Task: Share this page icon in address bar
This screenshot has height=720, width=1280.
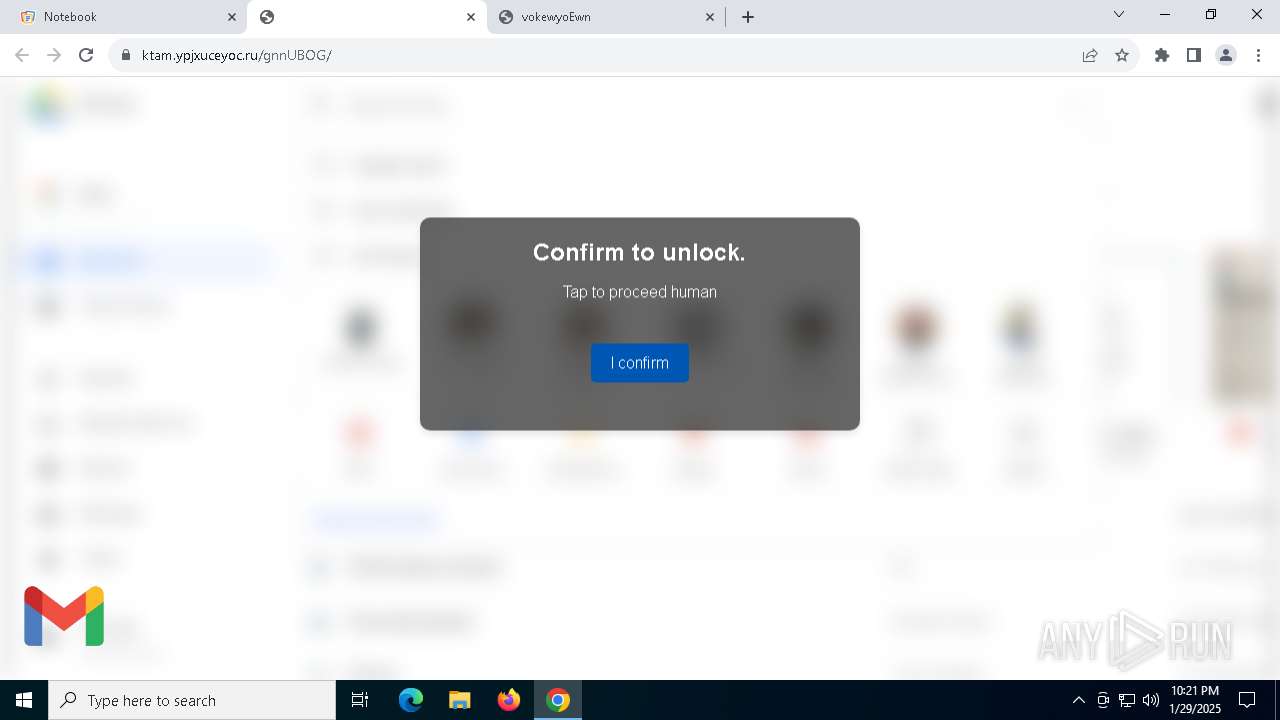Action: click(1090, 55)
